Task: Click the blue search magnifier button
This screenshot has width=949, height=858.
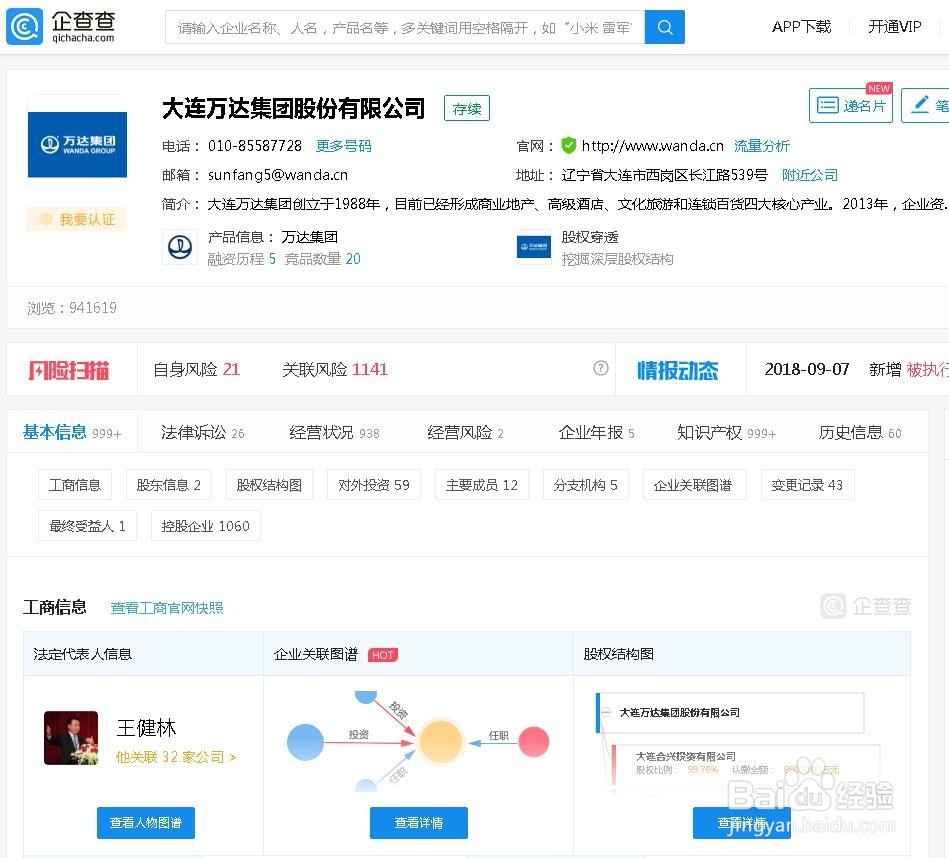Action: click(665, 27)
